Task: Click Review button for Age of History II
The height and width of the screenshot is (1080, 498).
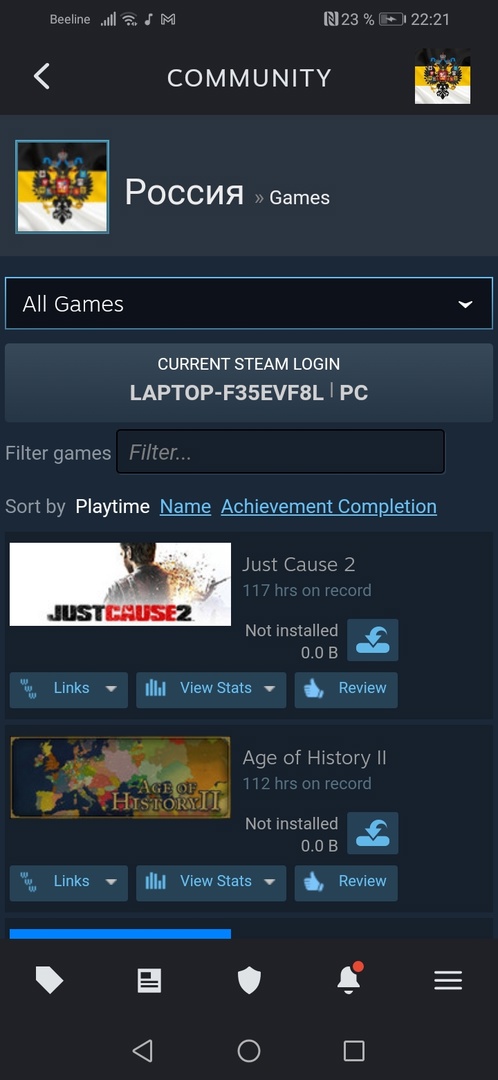Action: (x=346, y=882)
